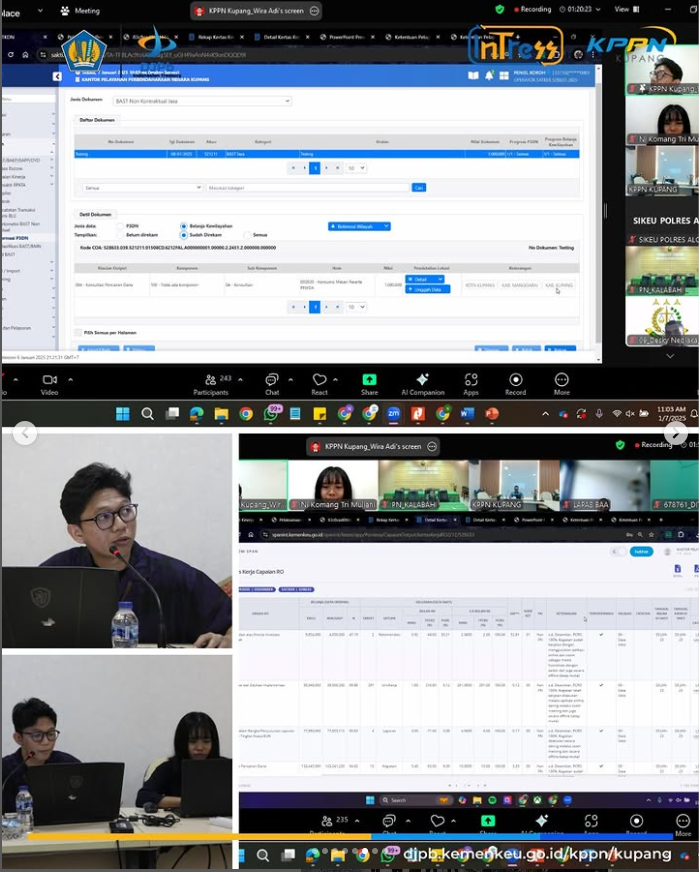Open the Meeting menu in top title bar
699x872 pixels.
pyautogui.click(x=80, y=10)
